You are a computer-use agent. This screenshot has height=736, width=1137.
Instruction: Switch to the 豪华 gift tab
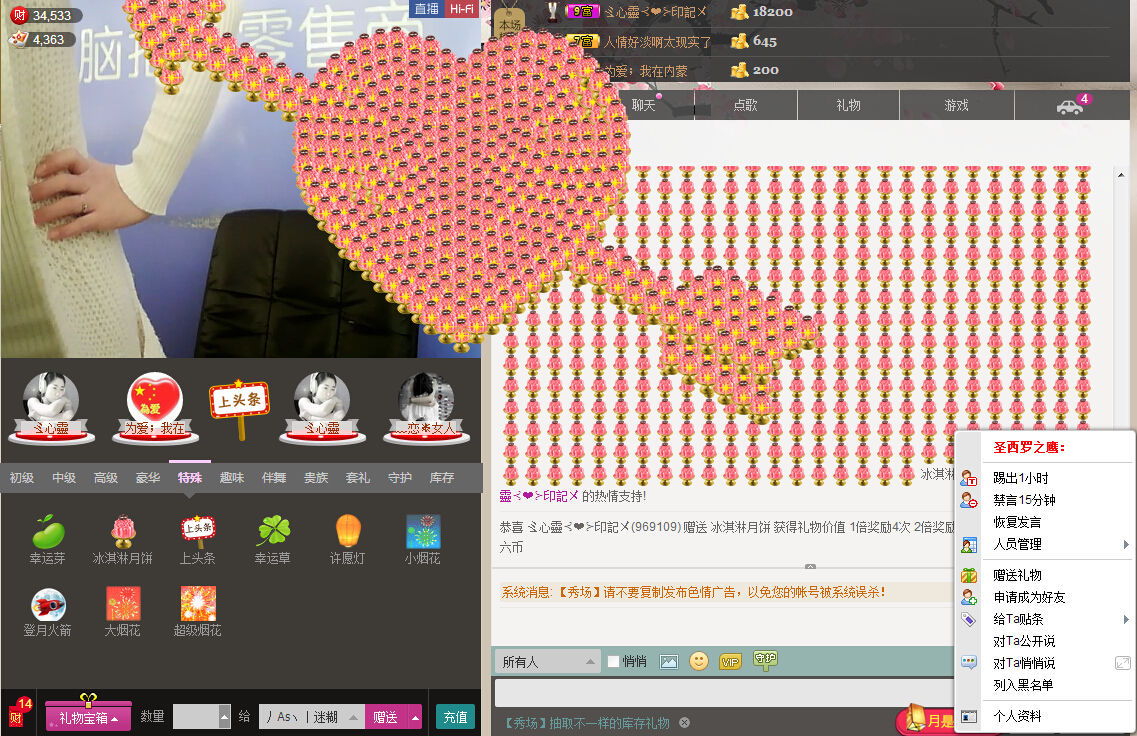click(x=148, y=478)
